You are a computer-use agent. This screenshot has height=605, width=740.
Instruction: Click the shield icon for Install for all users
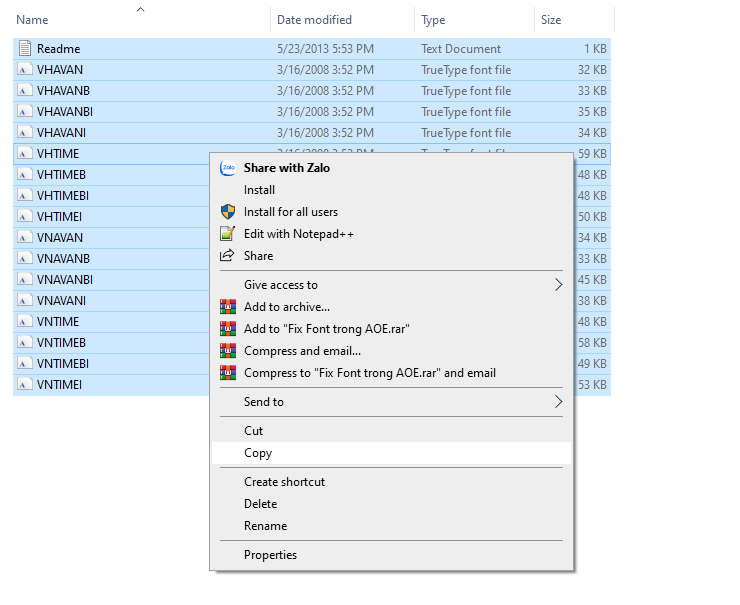pyautogui.click(x=227, y=212)
